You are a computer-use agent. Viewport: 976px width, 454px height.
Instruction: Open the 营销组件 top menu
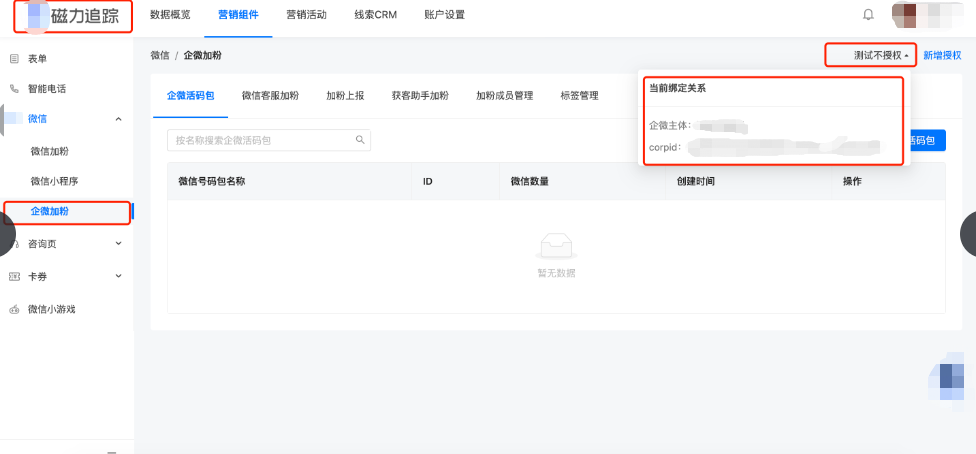[238, 15]
